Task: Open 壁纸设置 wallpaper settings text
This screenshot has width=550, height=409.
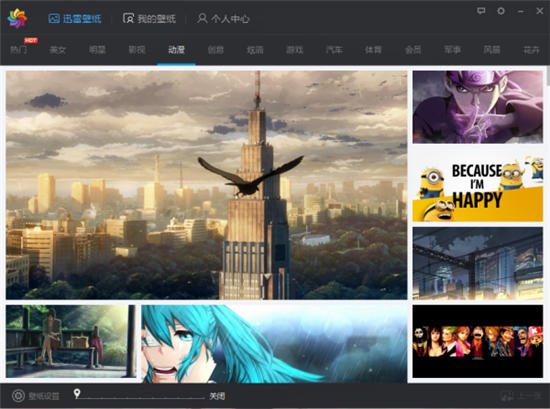Action: click(x=44, y=396)
